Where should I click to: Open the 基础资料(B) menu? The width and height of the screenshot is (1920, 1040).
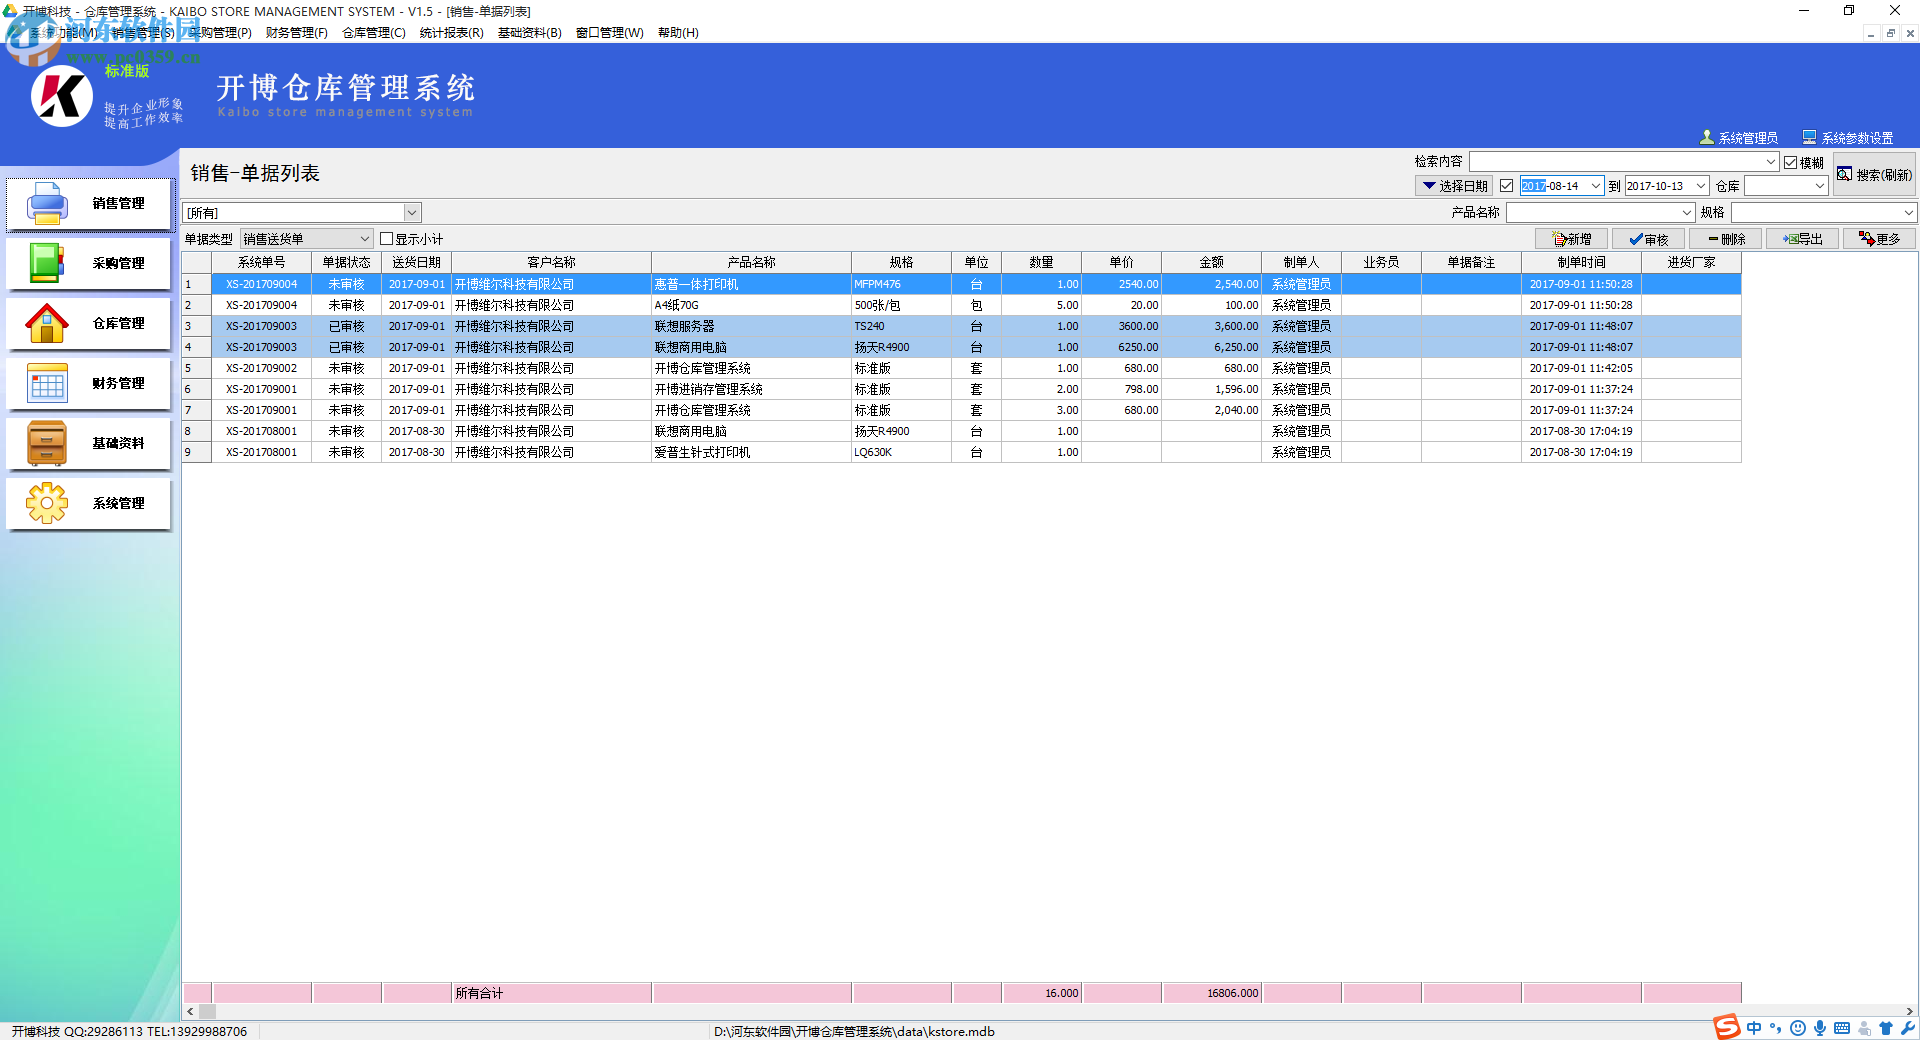(x=529, y=33)
